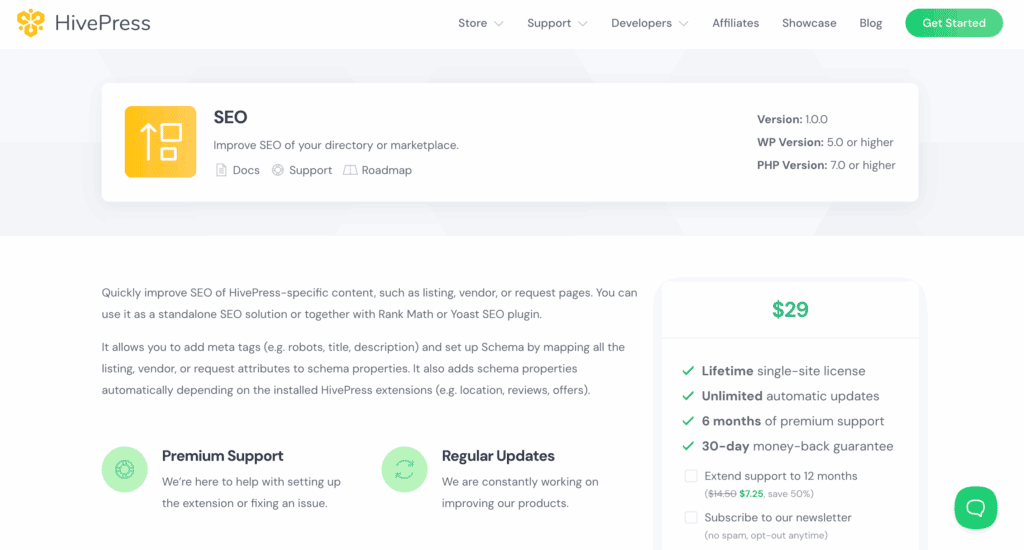Click the Docs document icon
The height and width of the screenshot is (550, 1024).
[221, 170]
